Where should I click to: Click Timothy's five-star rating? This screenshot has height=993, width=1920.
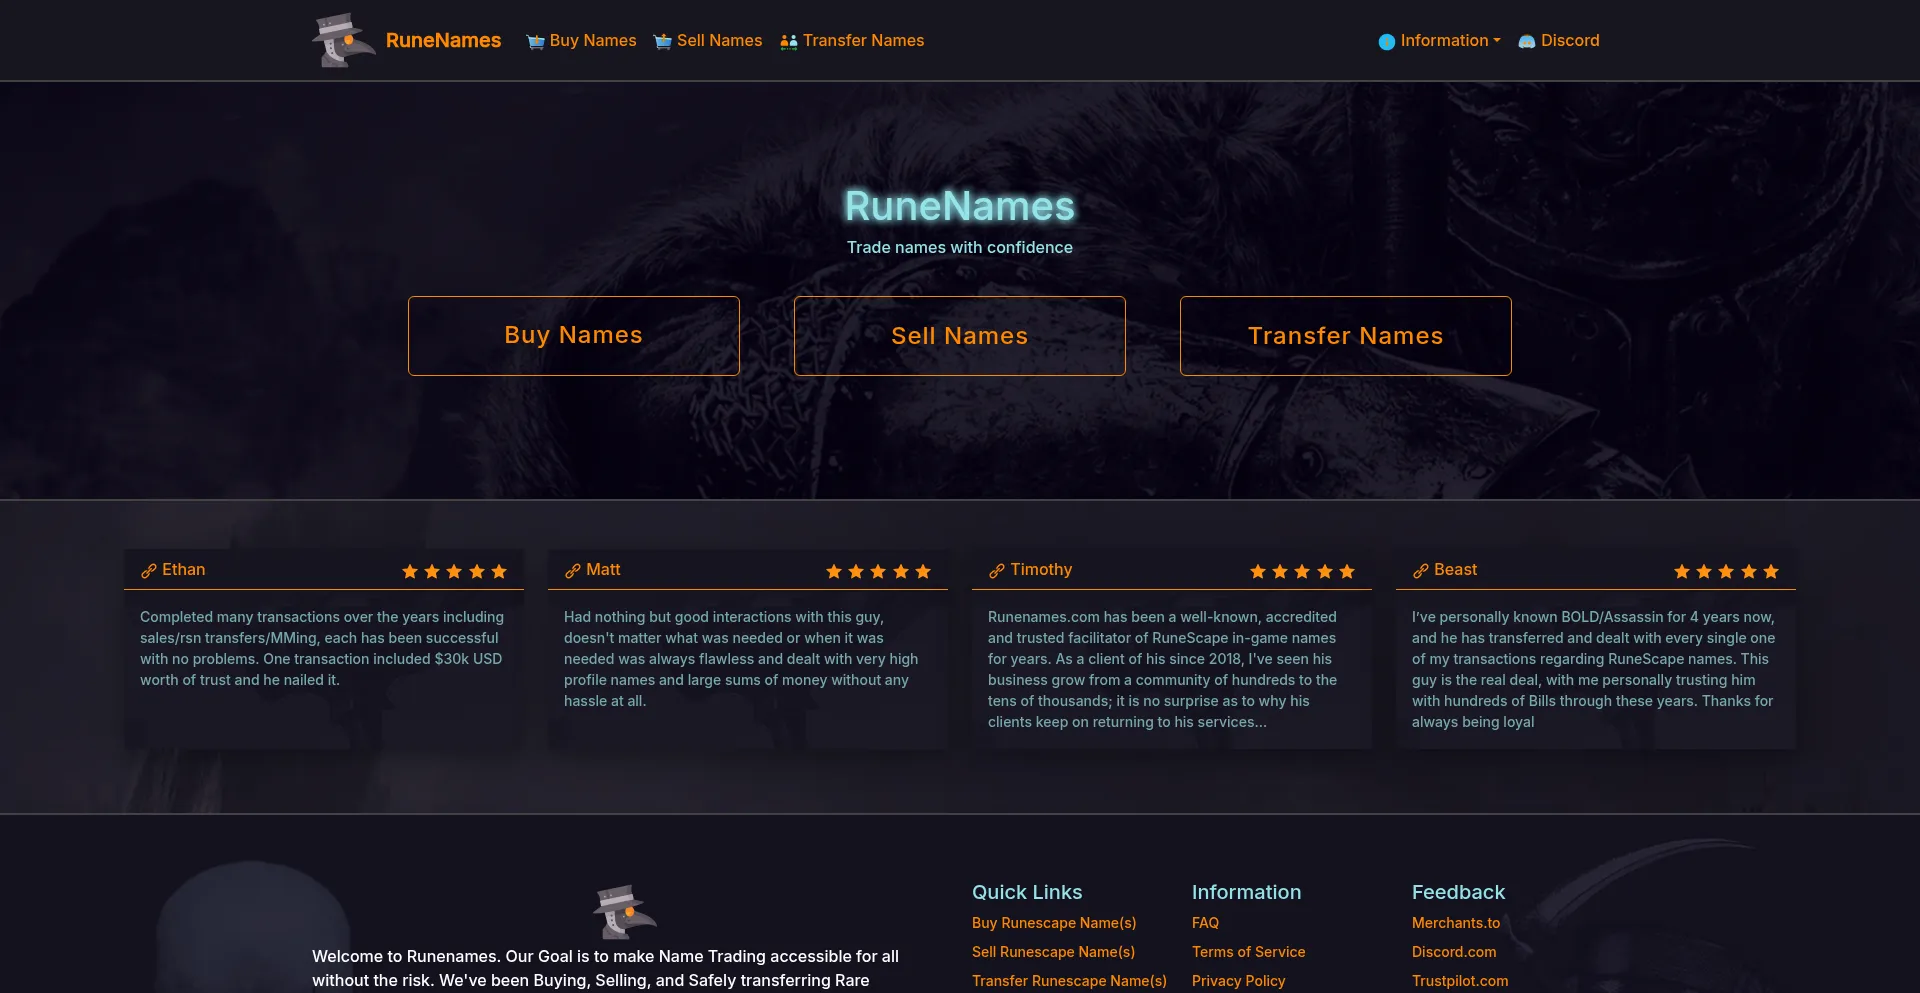1302,571
